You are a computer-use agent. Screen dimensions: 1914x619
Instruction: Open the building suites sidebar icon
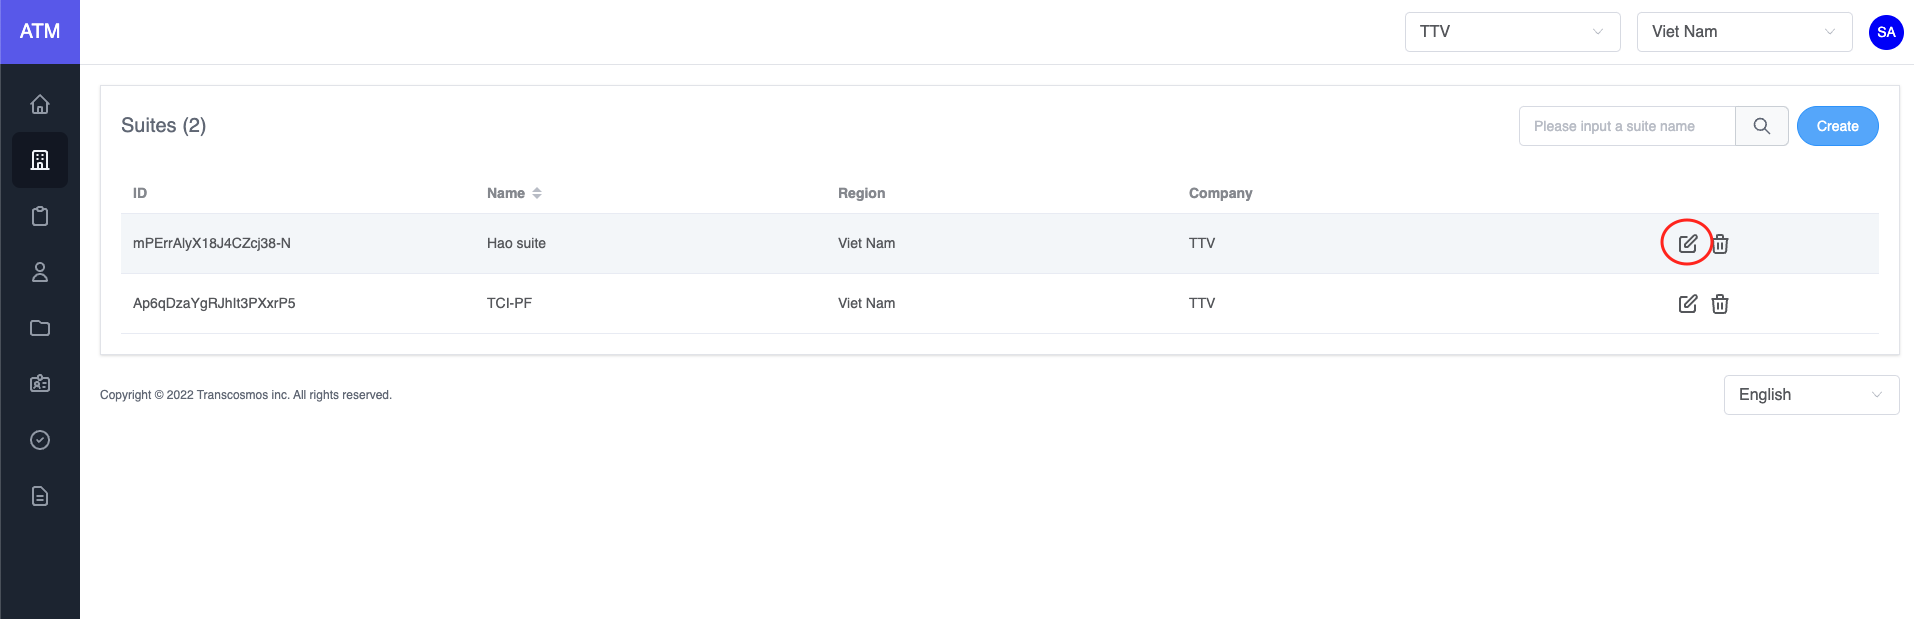tap(40, 160)
